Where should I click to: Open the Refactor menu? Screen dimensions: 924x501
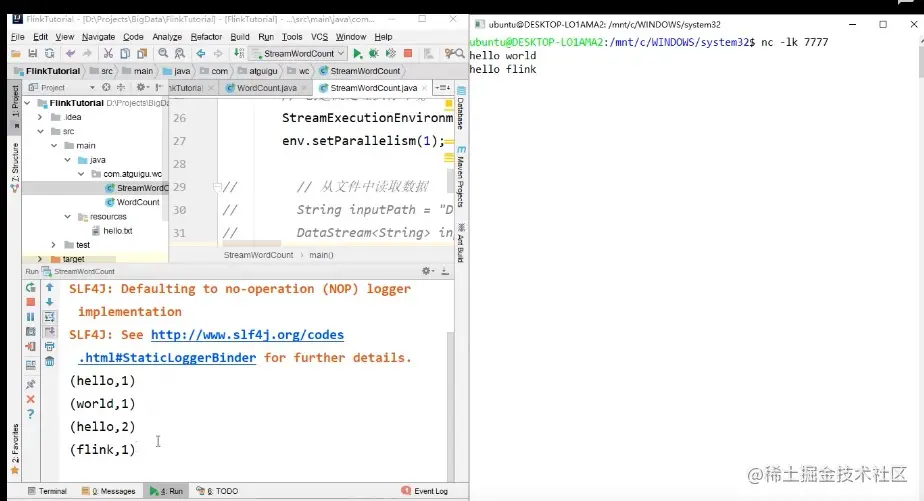point(206,37)
